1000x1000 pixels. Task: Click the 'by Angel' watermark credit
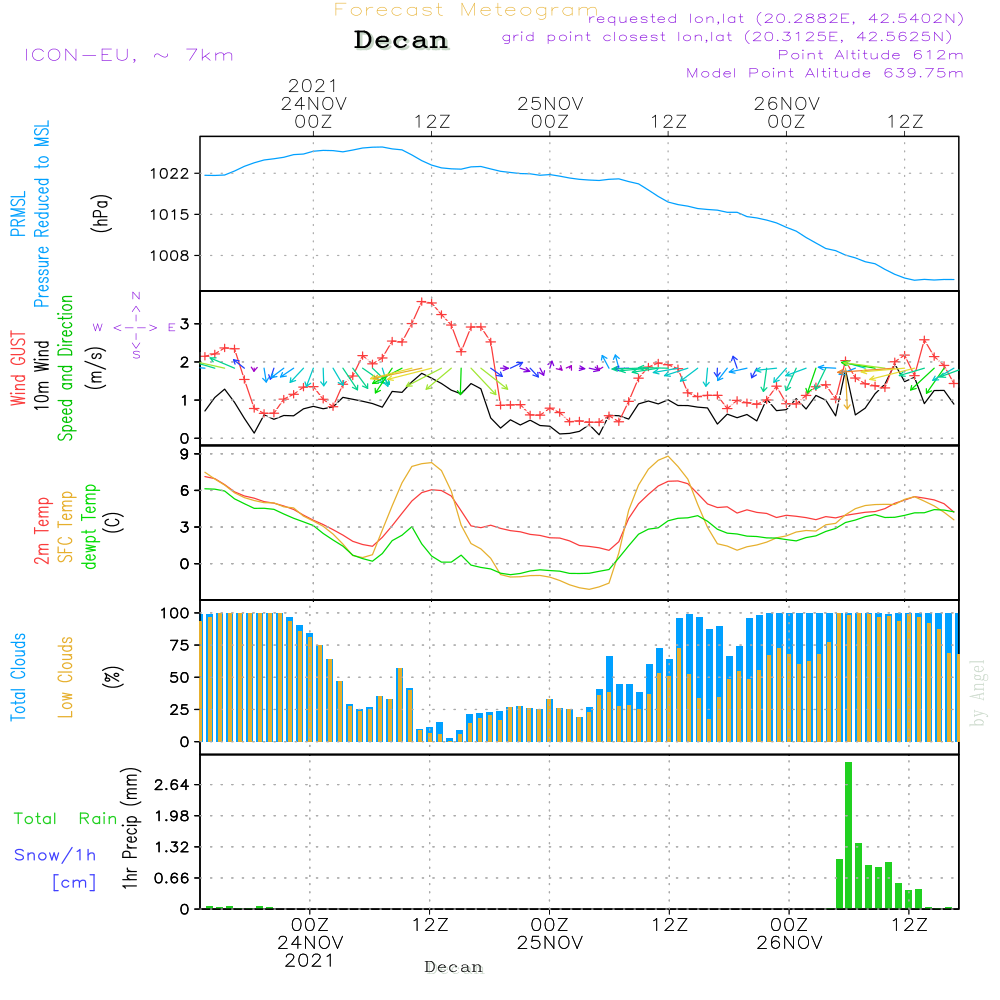978,693
